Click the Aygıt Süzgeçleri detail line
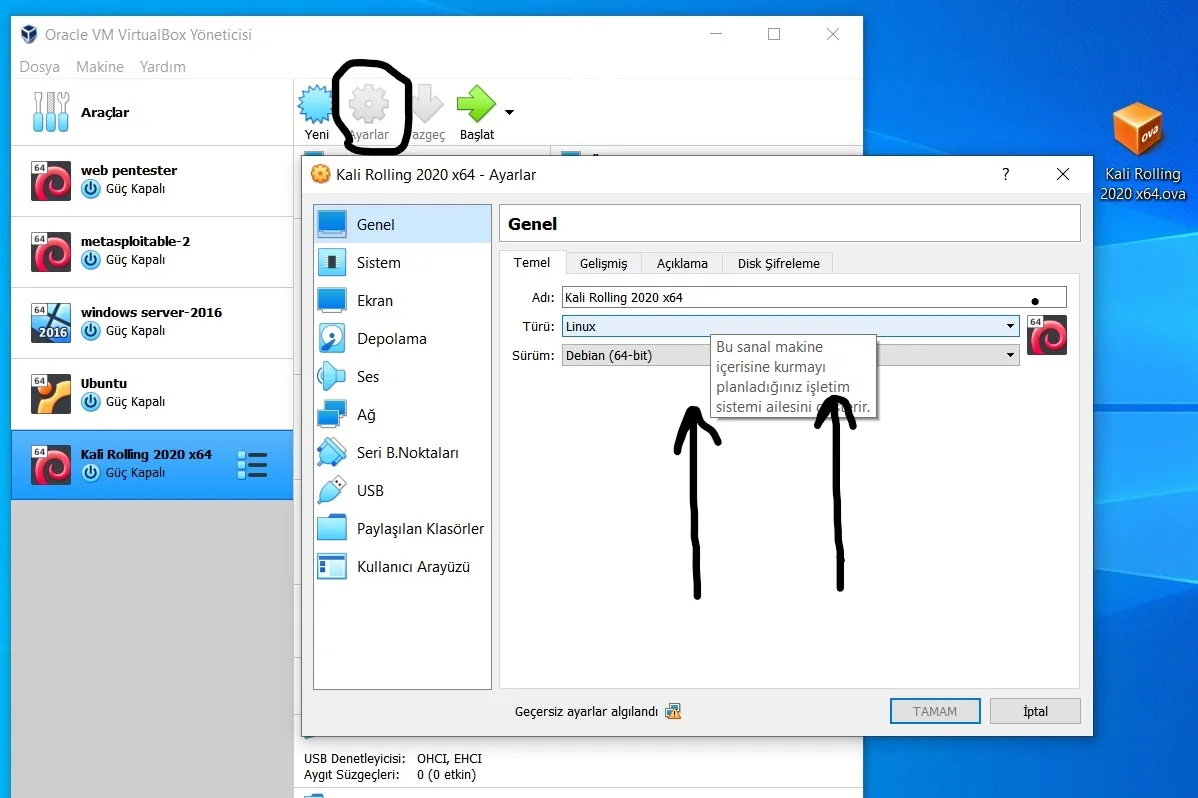This screenshot has width=1198, height=798. click(390, 774)
